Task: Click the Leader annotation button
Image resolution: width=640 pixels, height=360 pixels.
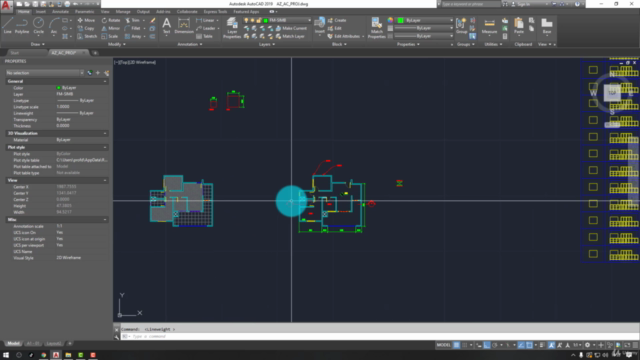Action: [x=206, y=28]
